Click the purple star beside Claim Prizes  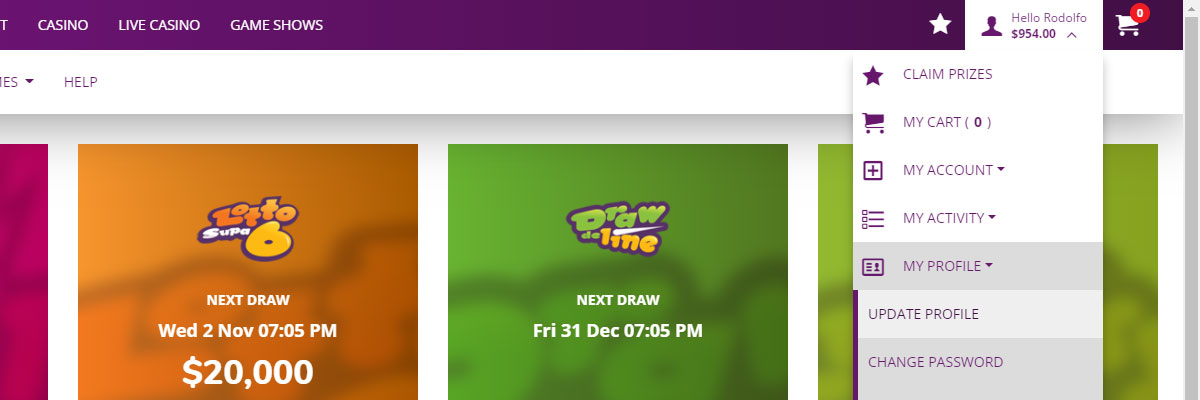[873, 75]
